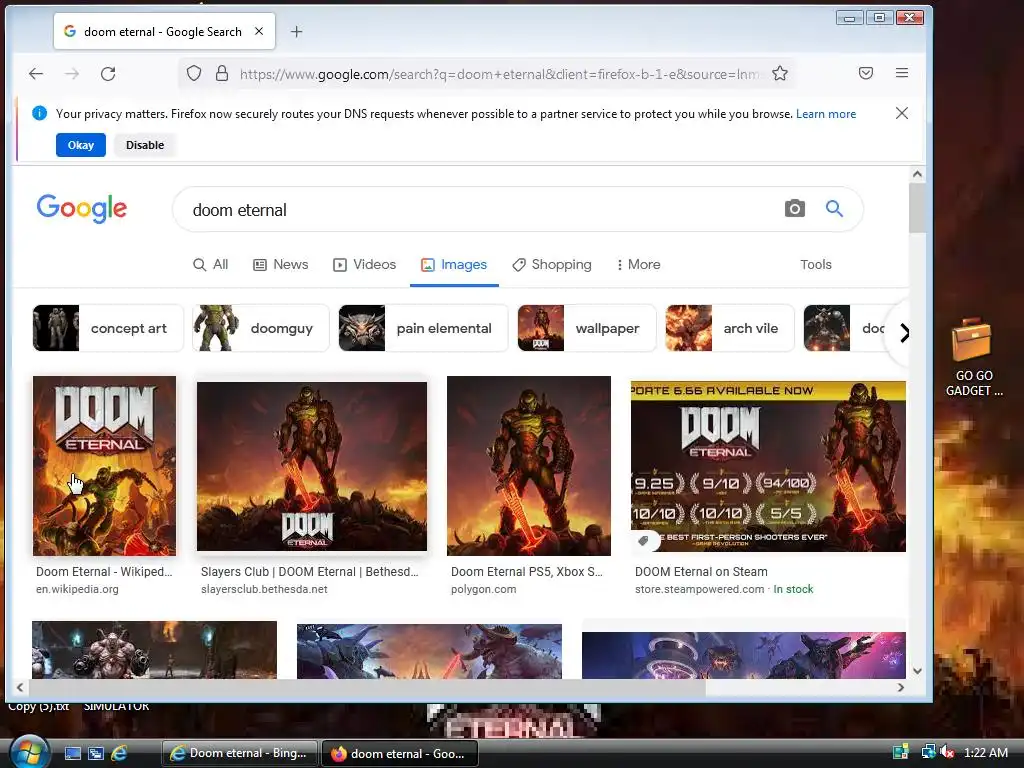Click Disable on the DNS privacy notice
The height and width of the screenshot is (768, 1024).
click(145, 145)
